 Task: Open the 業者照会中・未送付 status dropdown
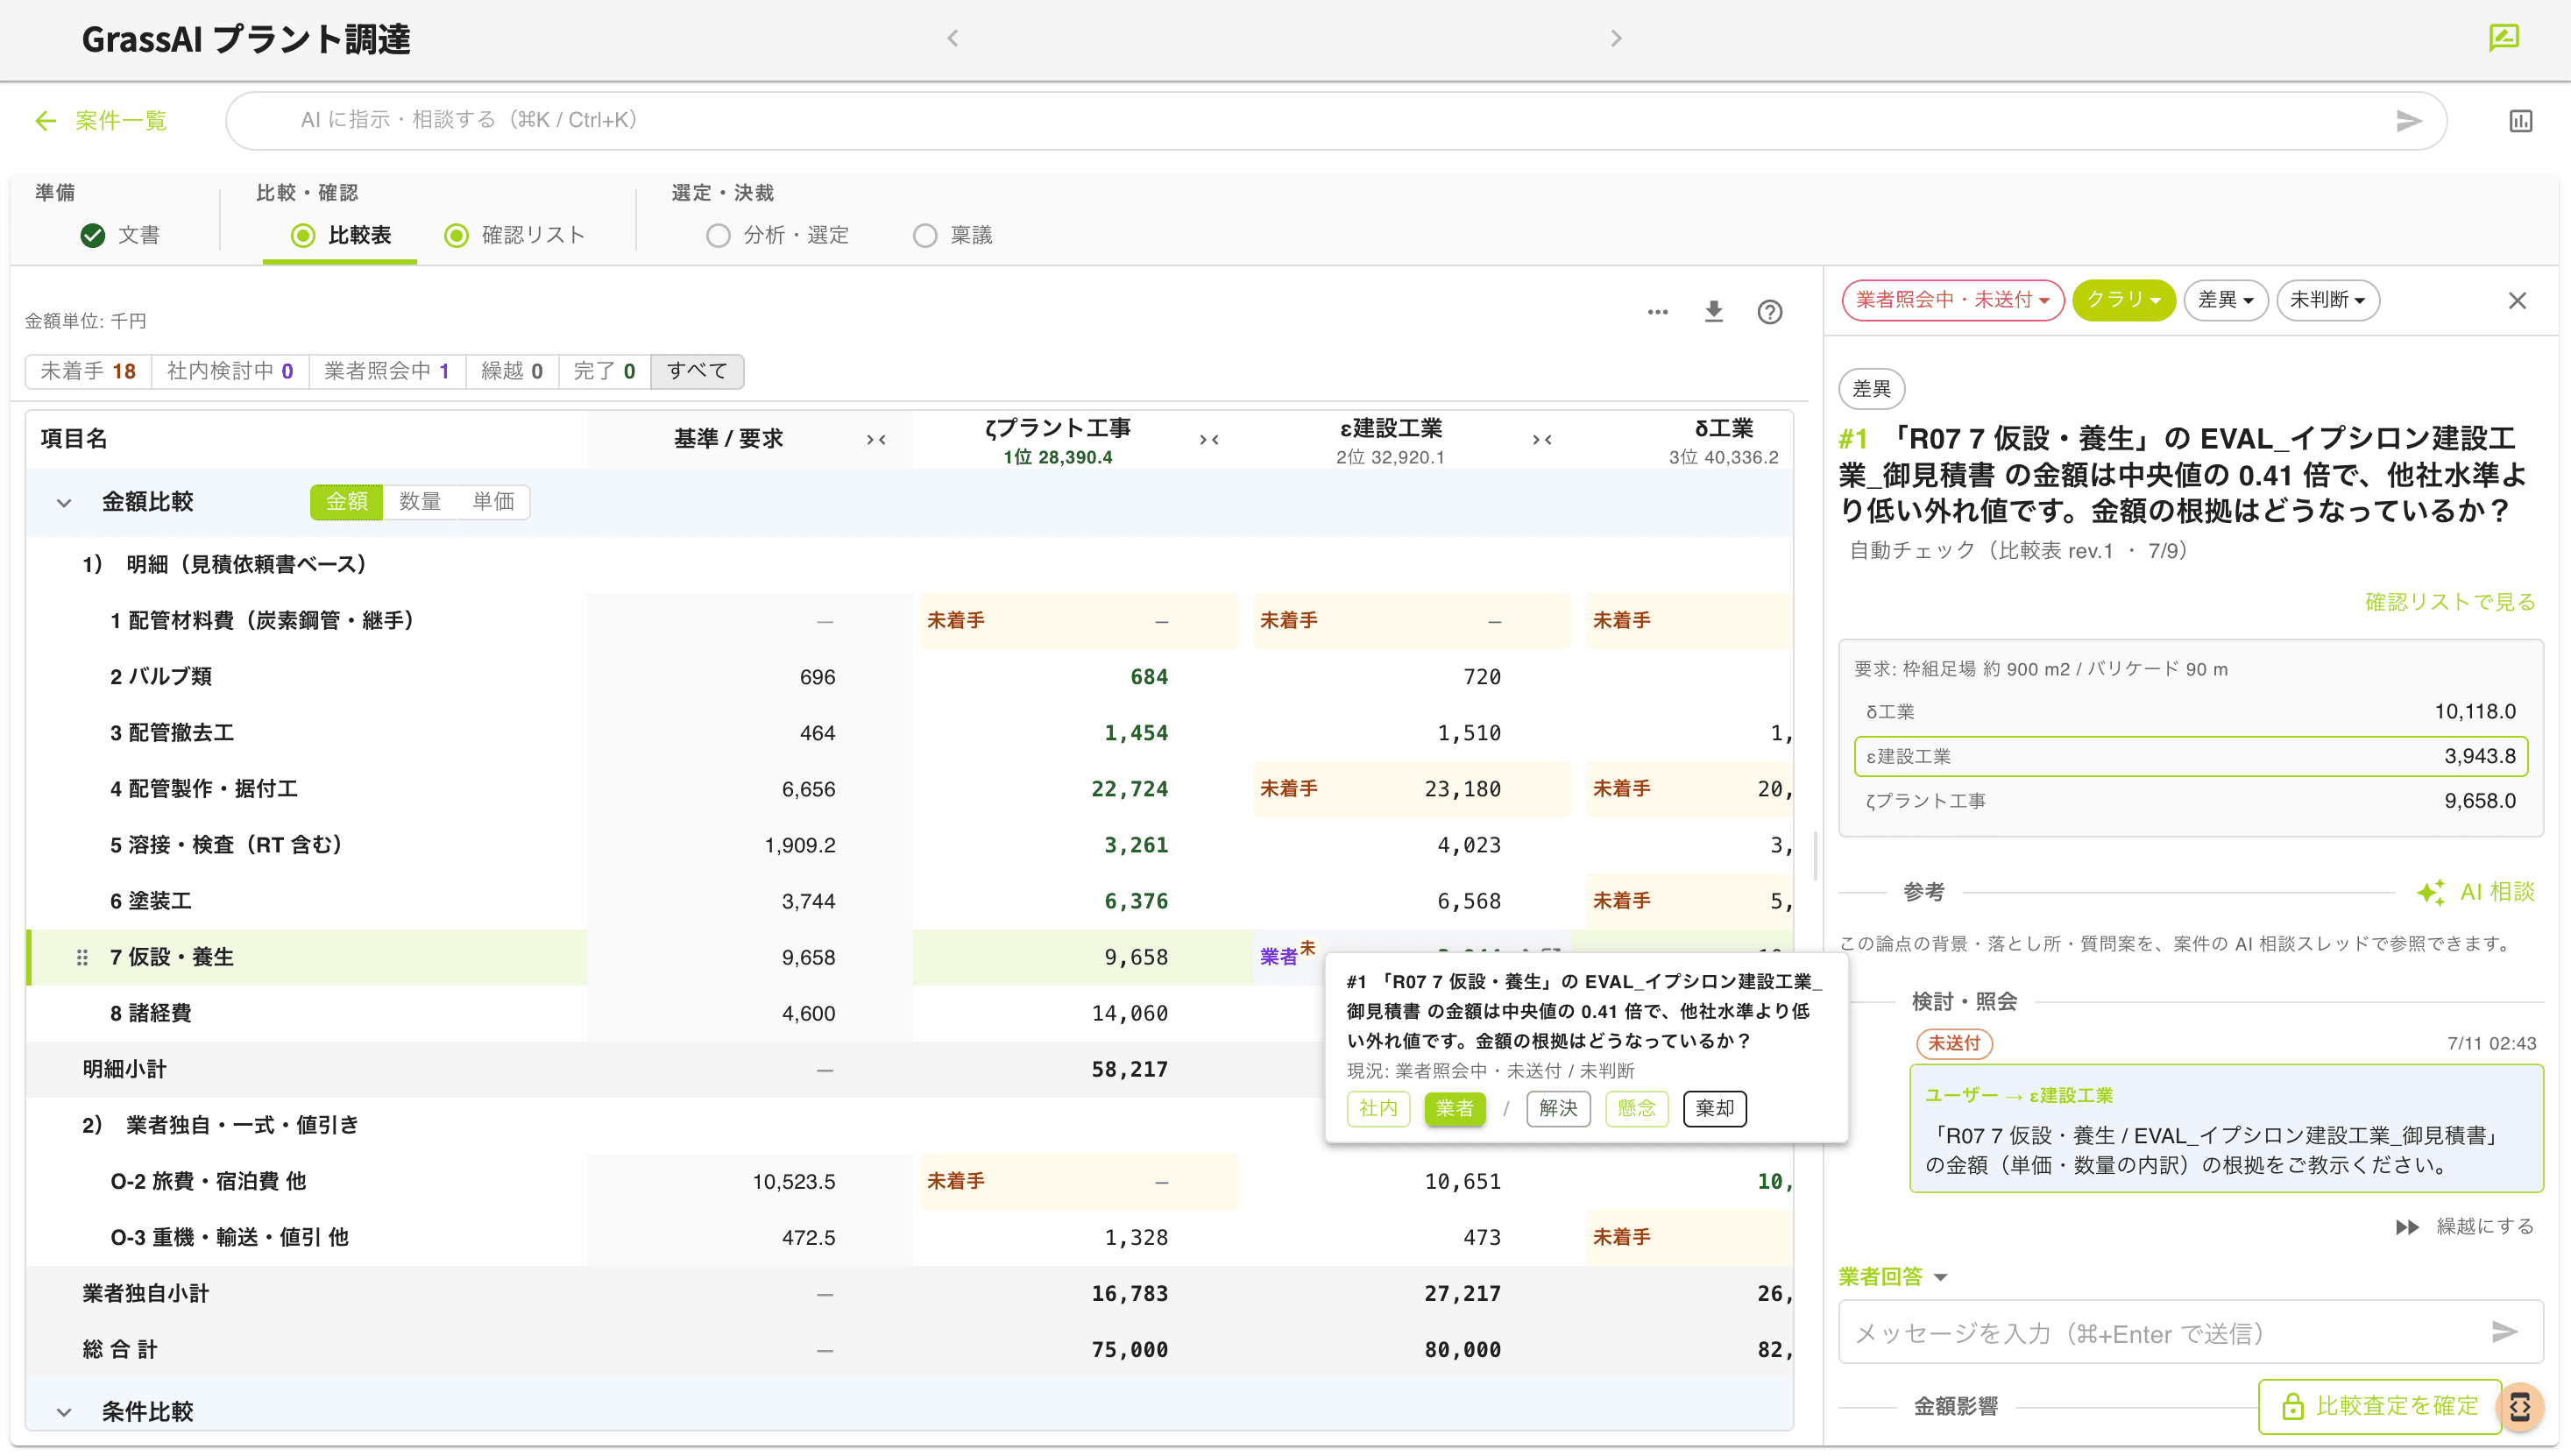(x=1952, y=300)
